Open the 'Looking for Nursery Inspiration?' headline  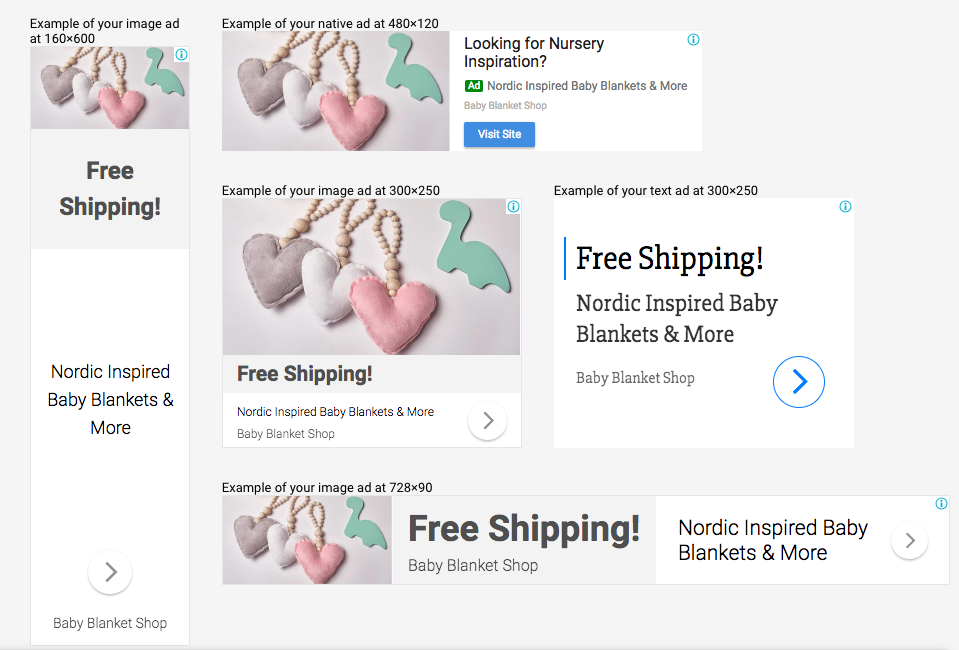pos(534,53)
